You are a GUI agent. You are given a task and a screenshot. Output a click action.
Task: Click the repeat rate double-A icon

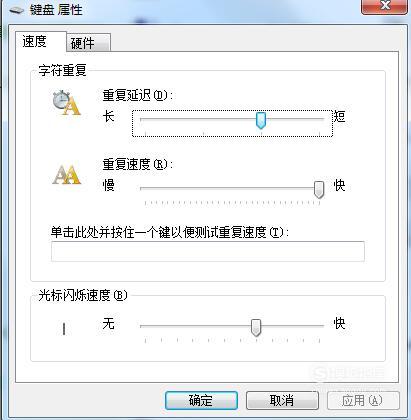[67, 174]
